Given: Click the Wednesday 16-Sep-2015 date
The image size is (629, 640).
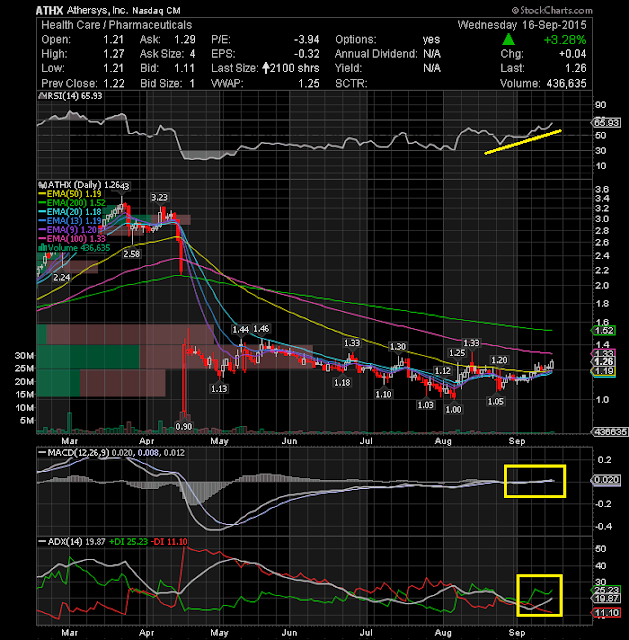Looking at the screenshot, I should (522, 25).
